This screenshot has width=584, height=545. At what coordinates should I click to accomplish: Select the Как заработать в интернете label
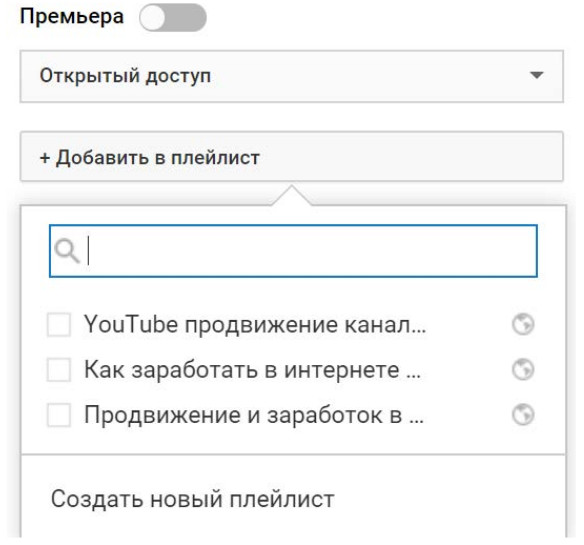[x=253, y=370]
